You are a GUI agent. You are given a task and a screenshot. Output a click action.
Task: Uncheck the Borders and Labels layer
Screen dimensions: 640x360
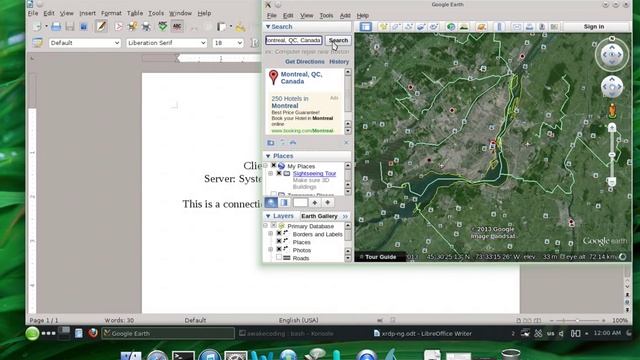pos(279,233)
